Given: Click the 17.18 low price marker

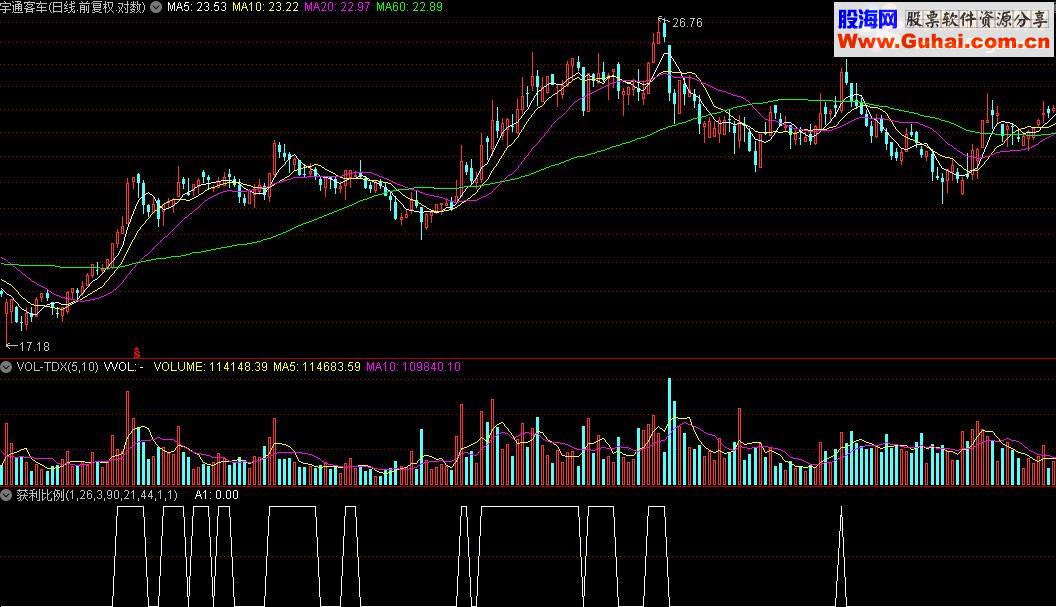Looking at the screenshot, I should pyautogui.click(x=34, y=347).
